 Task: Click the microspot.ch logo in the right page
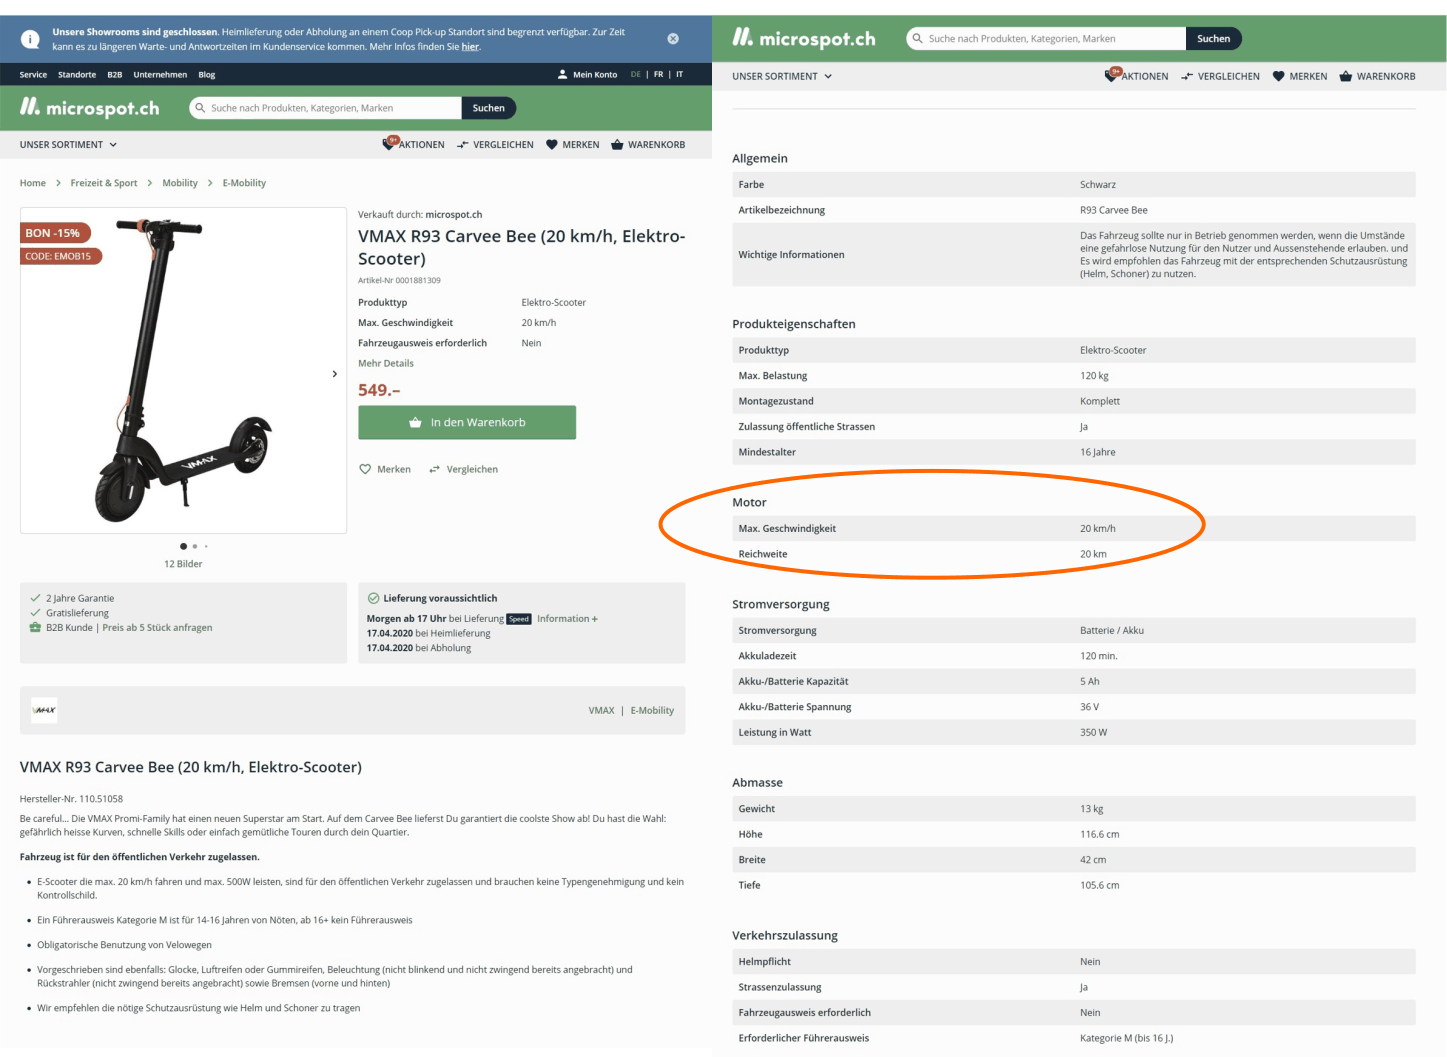click(x=804, y=38)
